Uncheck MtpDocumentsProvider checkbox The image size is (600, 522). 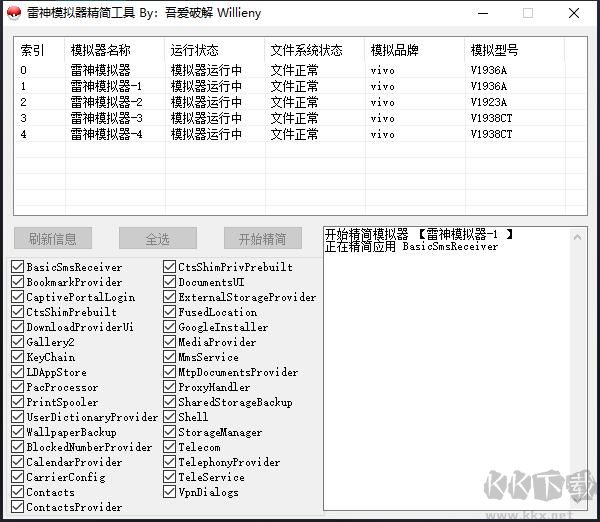point(169,372)
